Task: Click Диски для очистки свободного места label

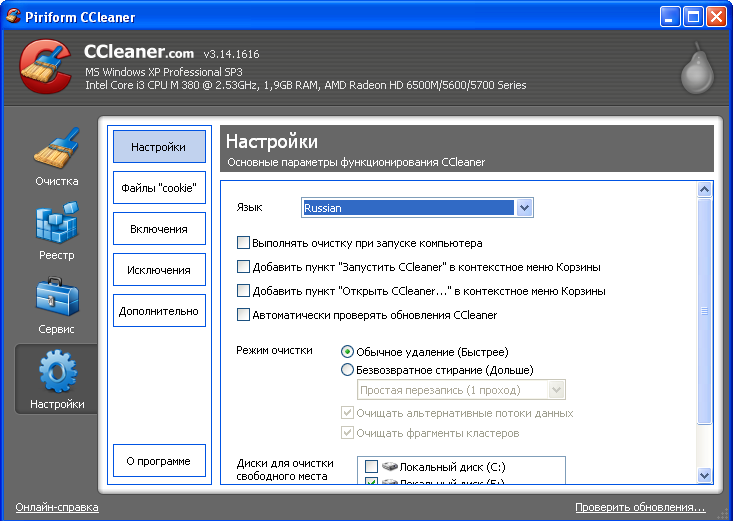Action: pos(285,470)
